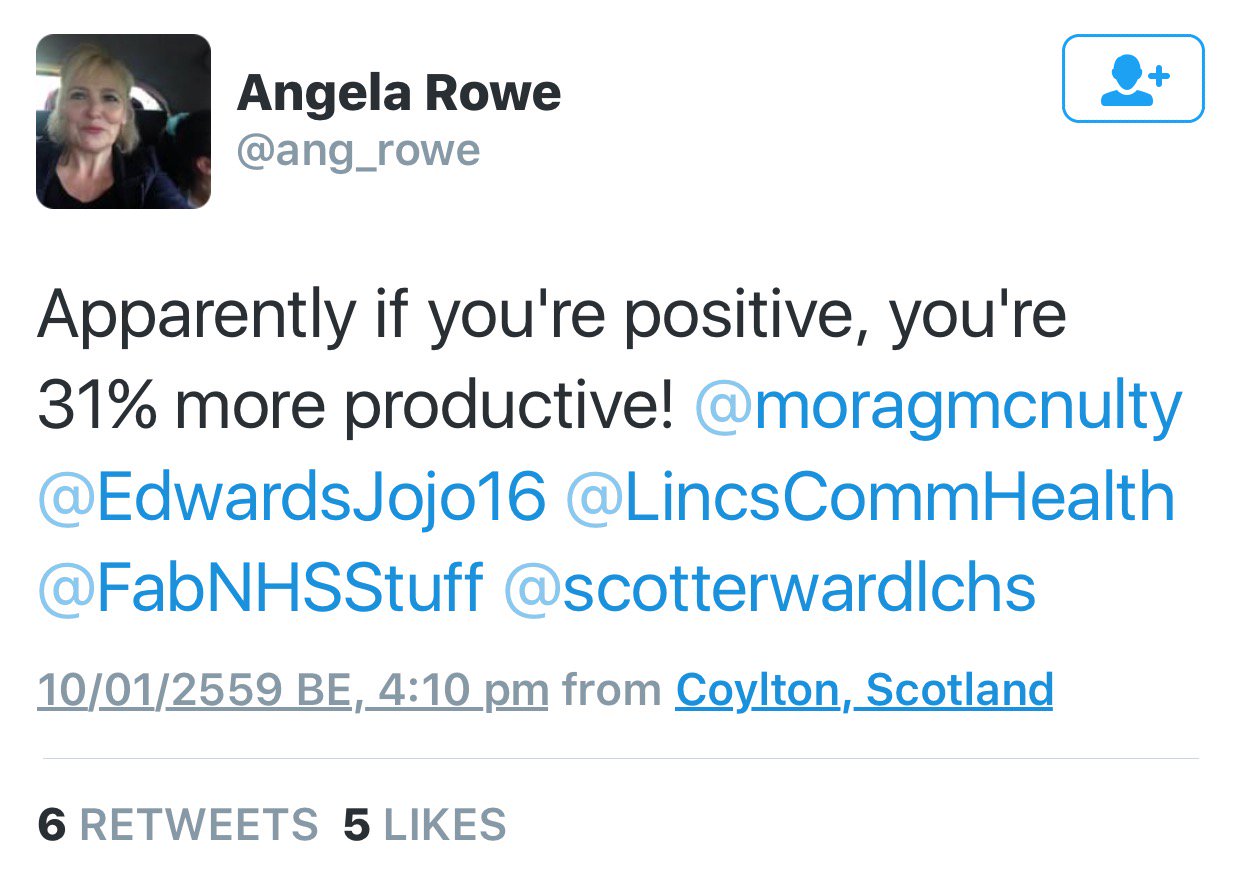1242x886 pixels.
Task: Visit the @scotterwardlchs mention
Action: 770,588
